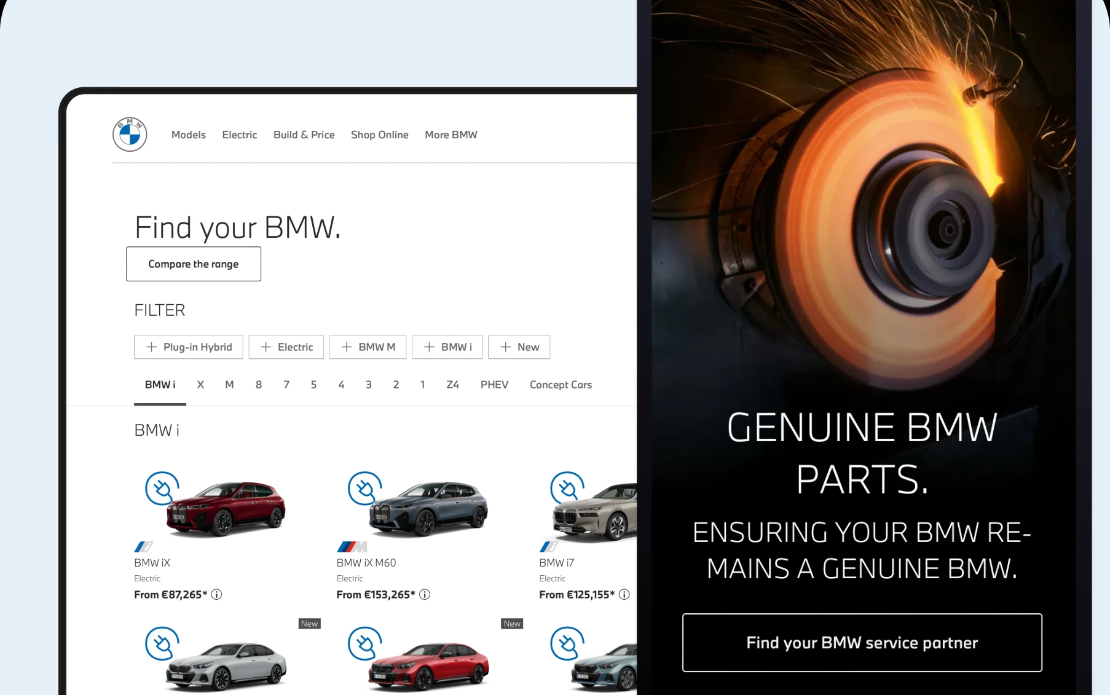Click the New badge above the red sedan

512,624
